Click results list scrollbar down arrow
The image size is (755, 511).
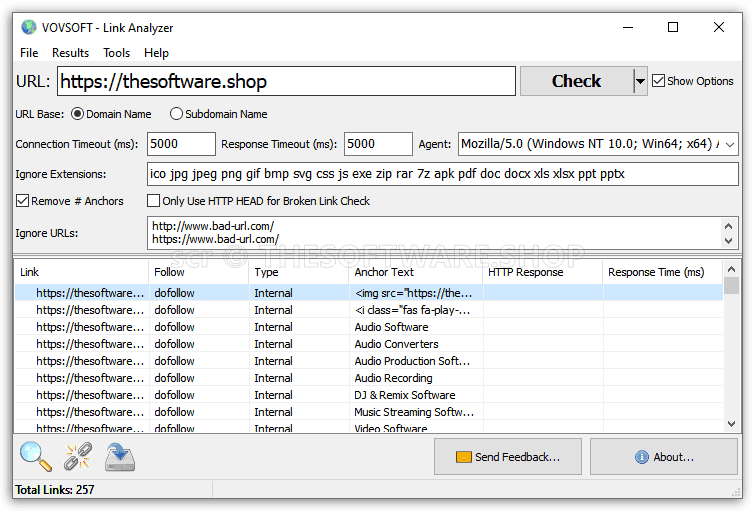(x=731, y=424)
